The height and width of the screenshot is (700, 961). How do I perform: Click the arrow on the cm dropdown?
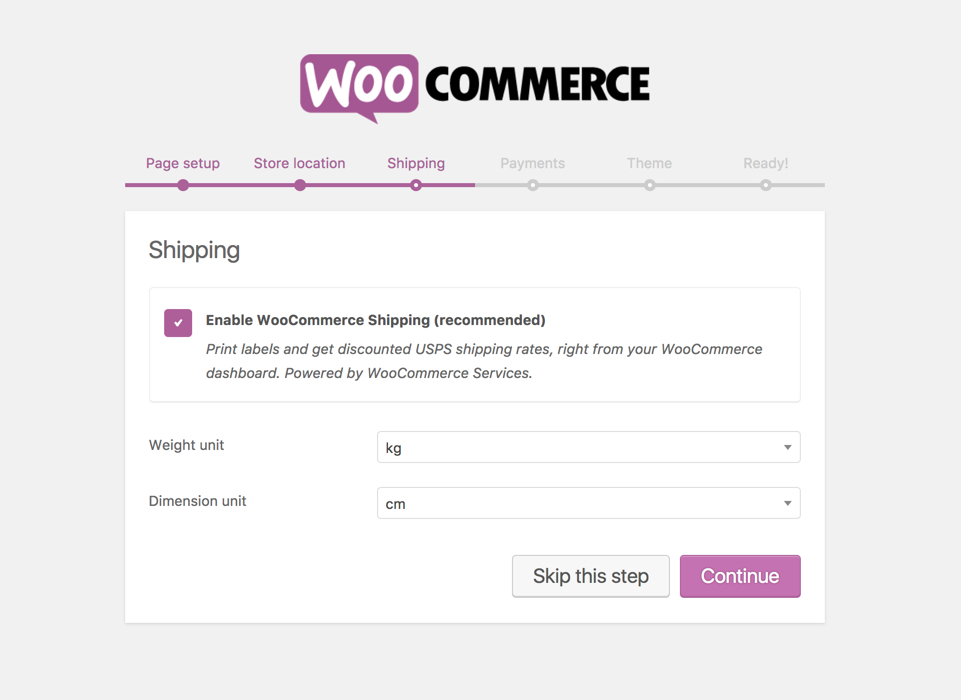point(788,503)
